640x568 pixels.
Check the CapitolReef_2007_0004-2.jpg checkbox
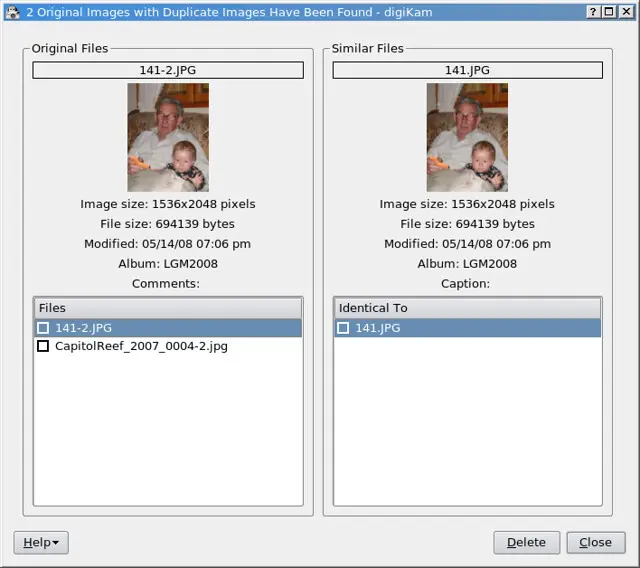[x=43, y=346]
